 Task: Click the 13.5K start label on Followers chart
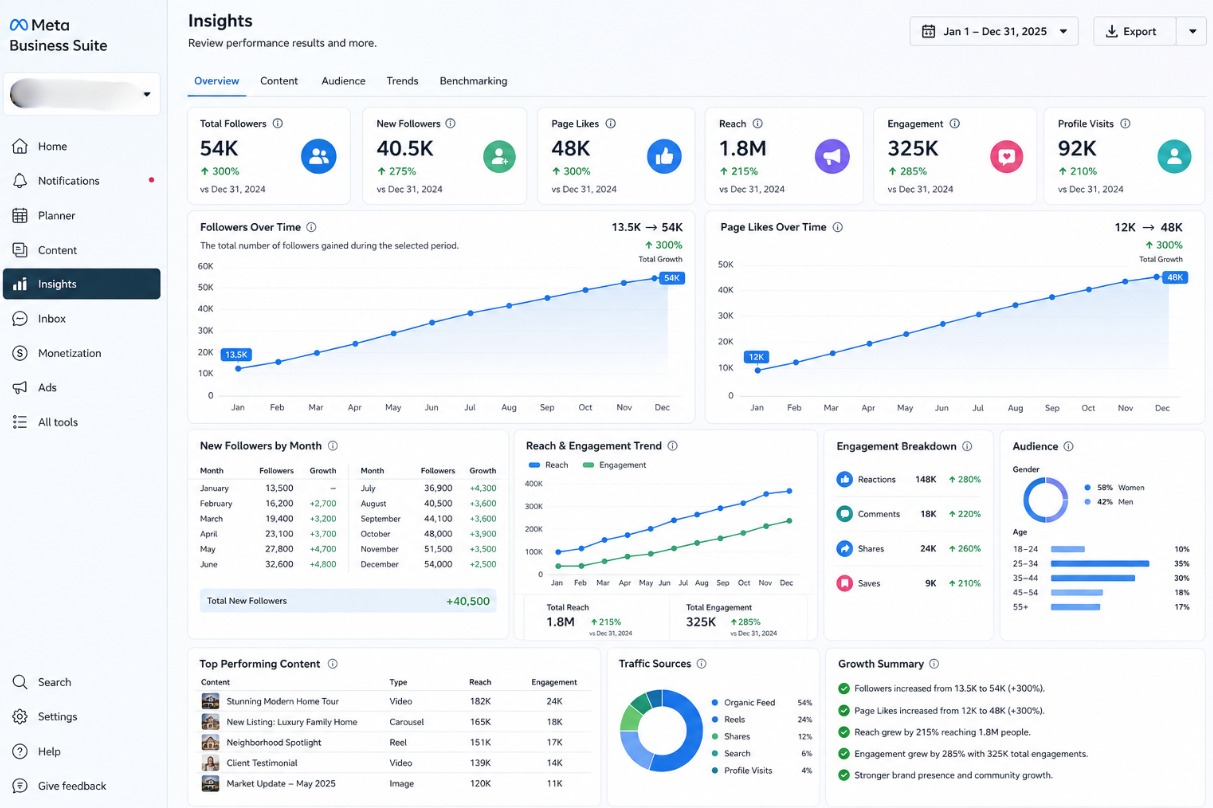point(236,354)
